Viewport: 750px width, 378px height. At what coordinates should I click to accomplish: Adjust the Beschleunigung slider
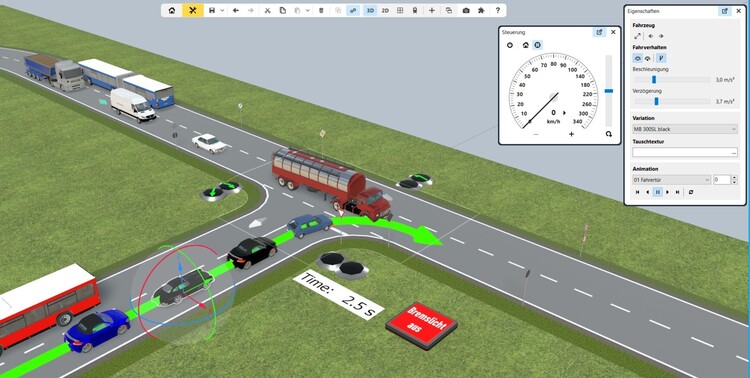point(673,80)
